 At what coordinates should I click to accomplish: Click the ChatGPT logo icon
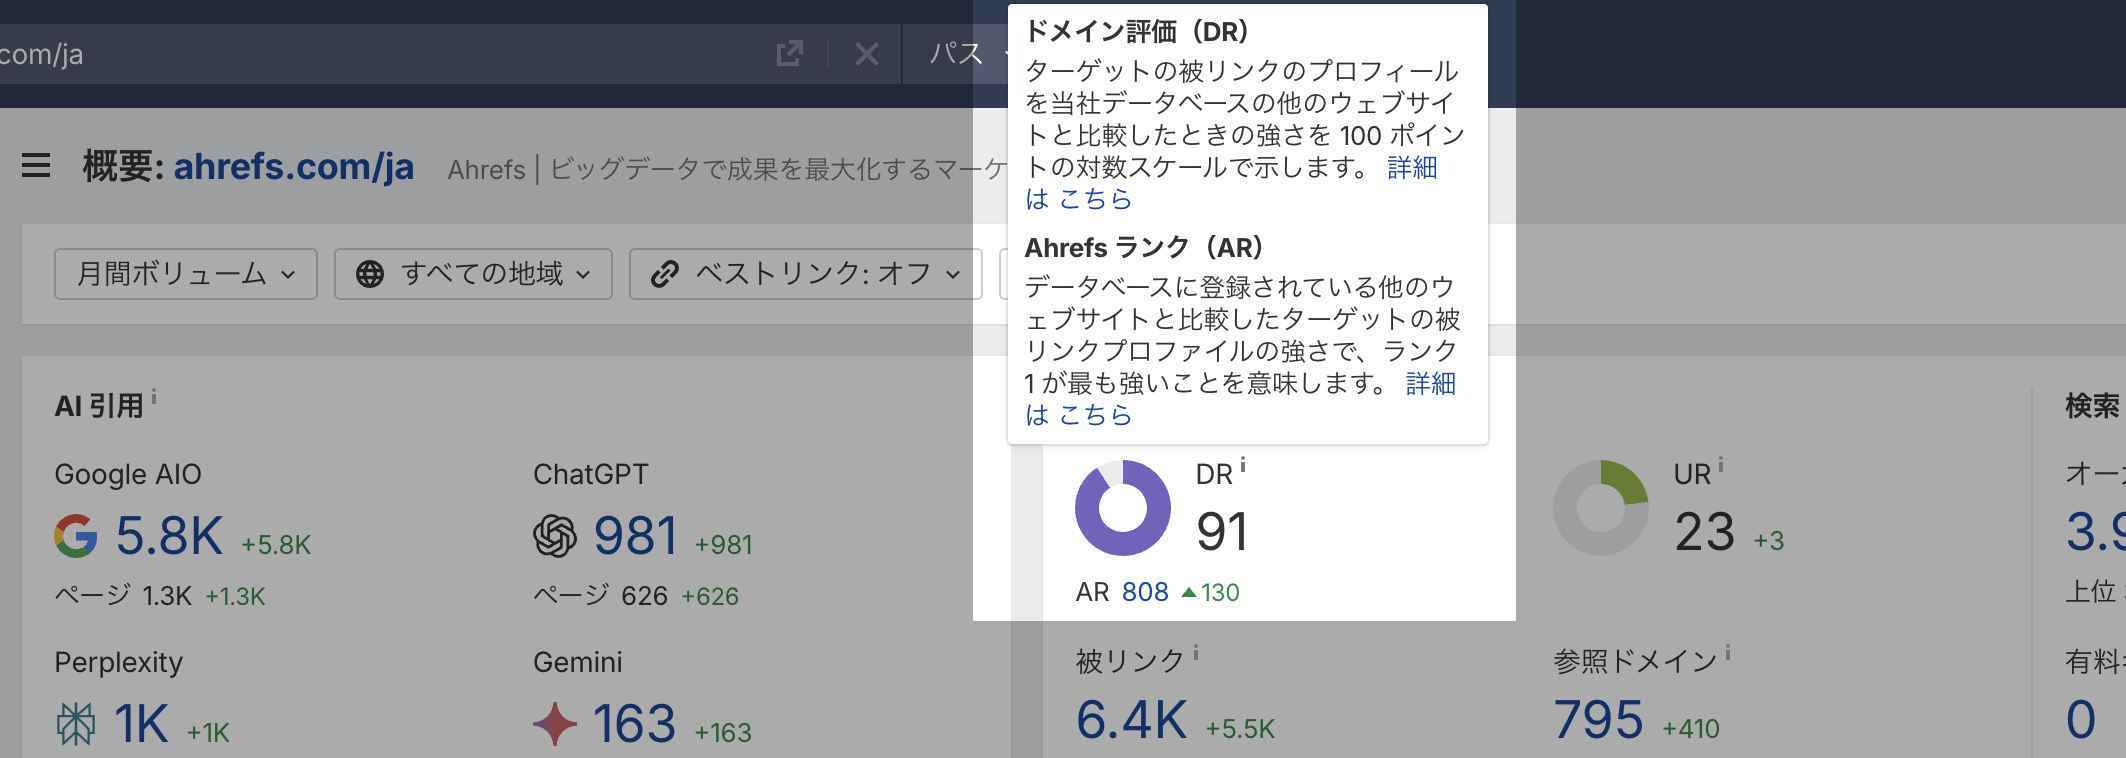click(555, 536)
